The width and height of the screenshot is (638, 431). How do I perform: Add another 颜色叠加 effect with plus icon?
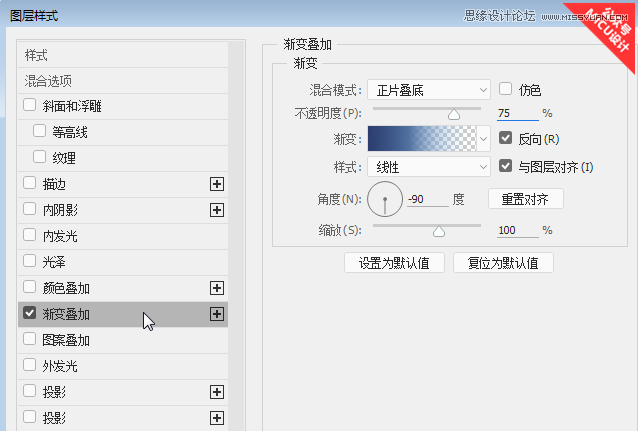(216, 288)
